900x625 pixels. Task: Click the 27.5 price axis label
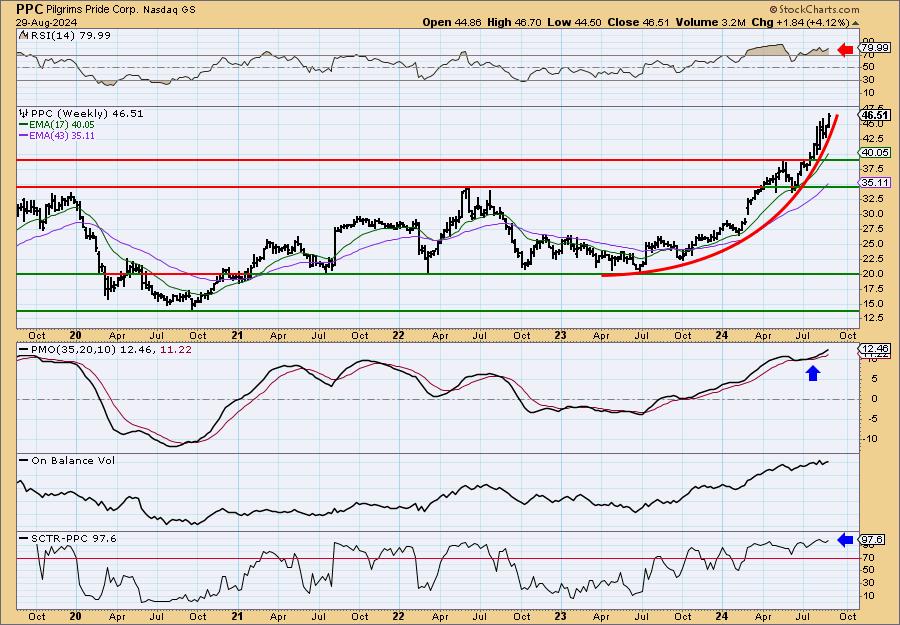pos(874,229)
